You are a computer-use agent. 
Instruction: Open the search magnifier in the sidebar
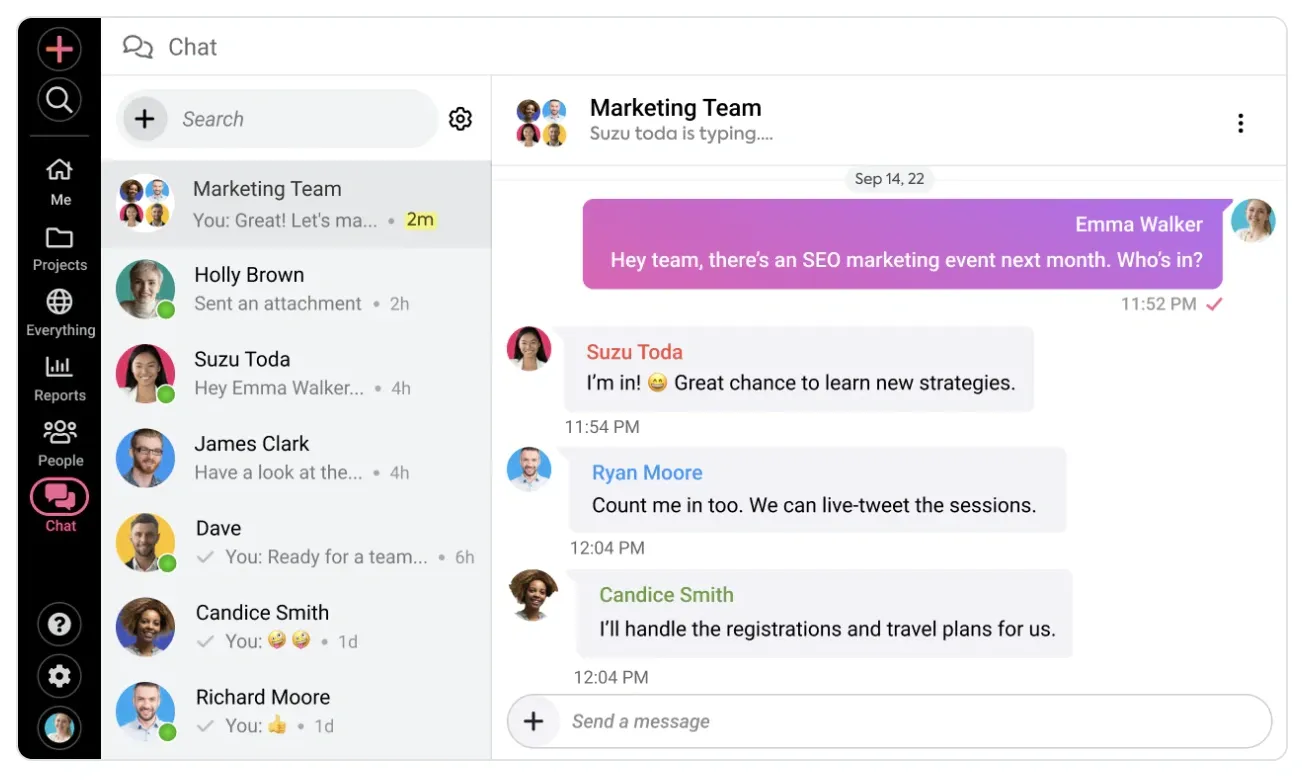point(59,99)
